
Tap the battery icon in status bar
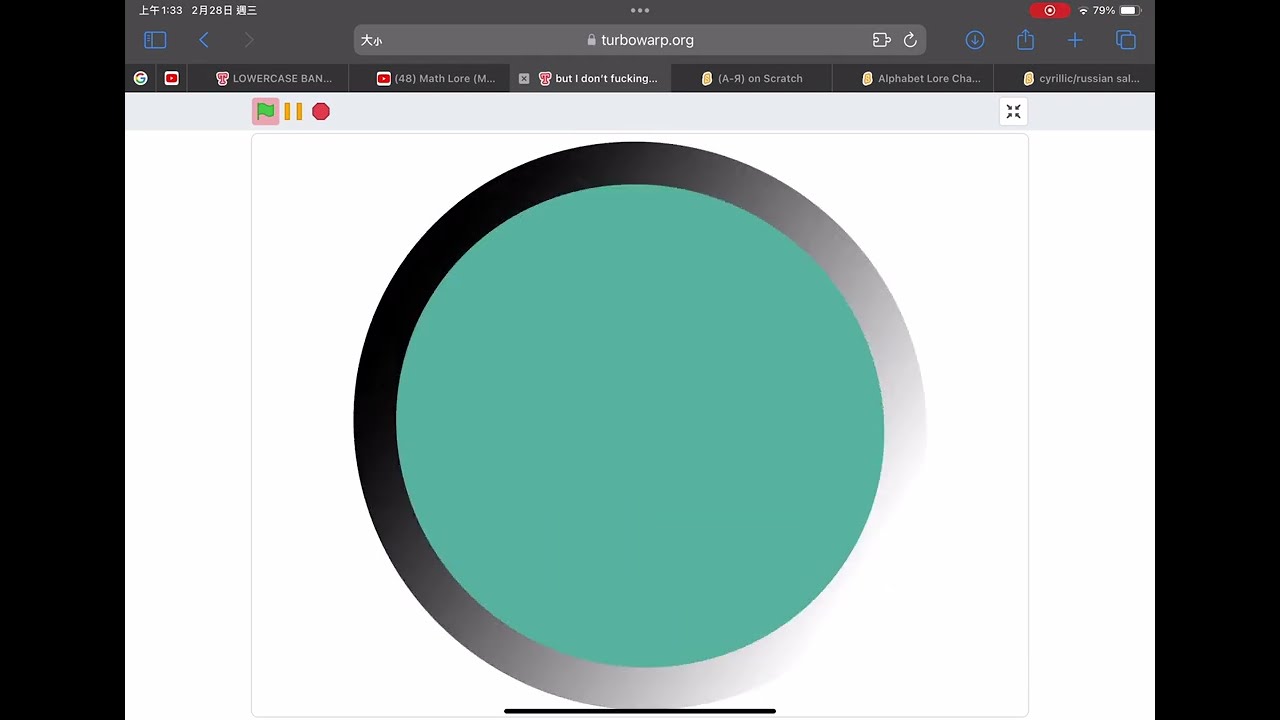pyautogui.click(x=1129, y=10)
